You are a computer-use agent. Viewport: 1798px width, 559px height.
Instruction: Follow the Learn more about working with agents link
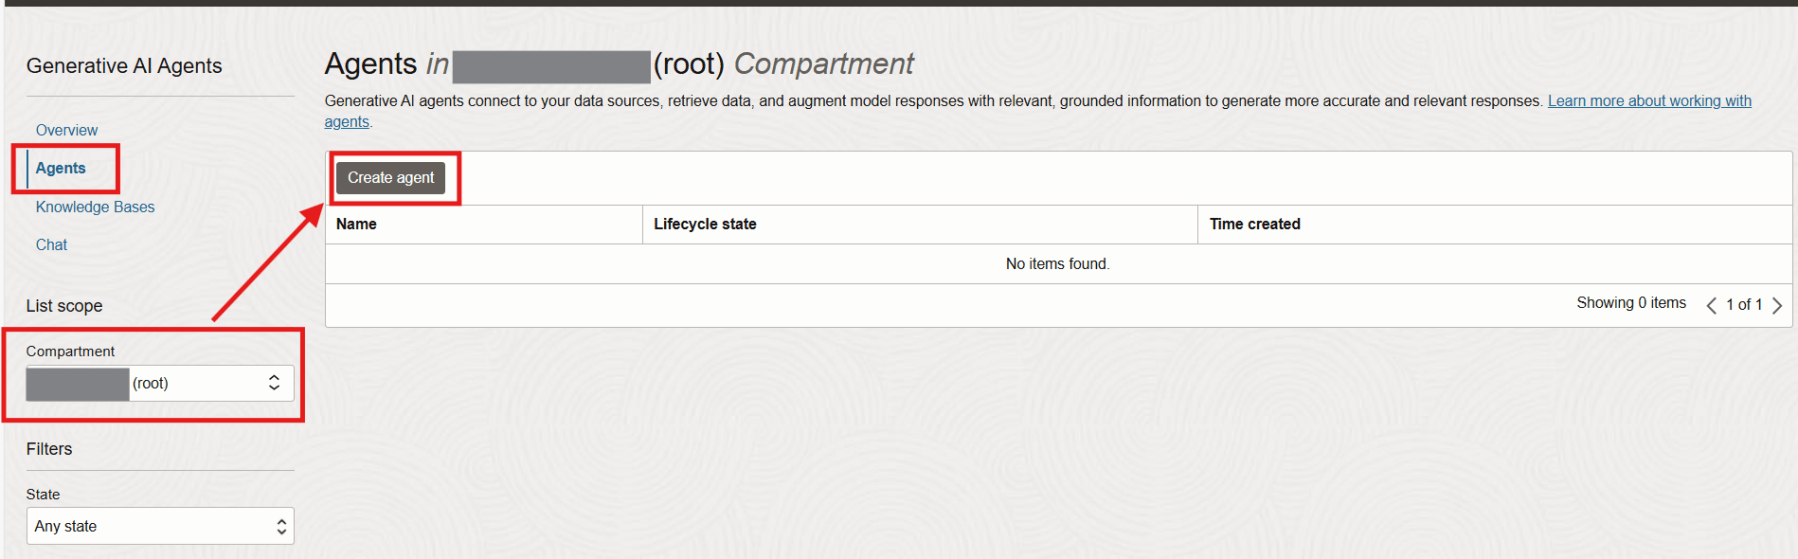pos(1648,101)
